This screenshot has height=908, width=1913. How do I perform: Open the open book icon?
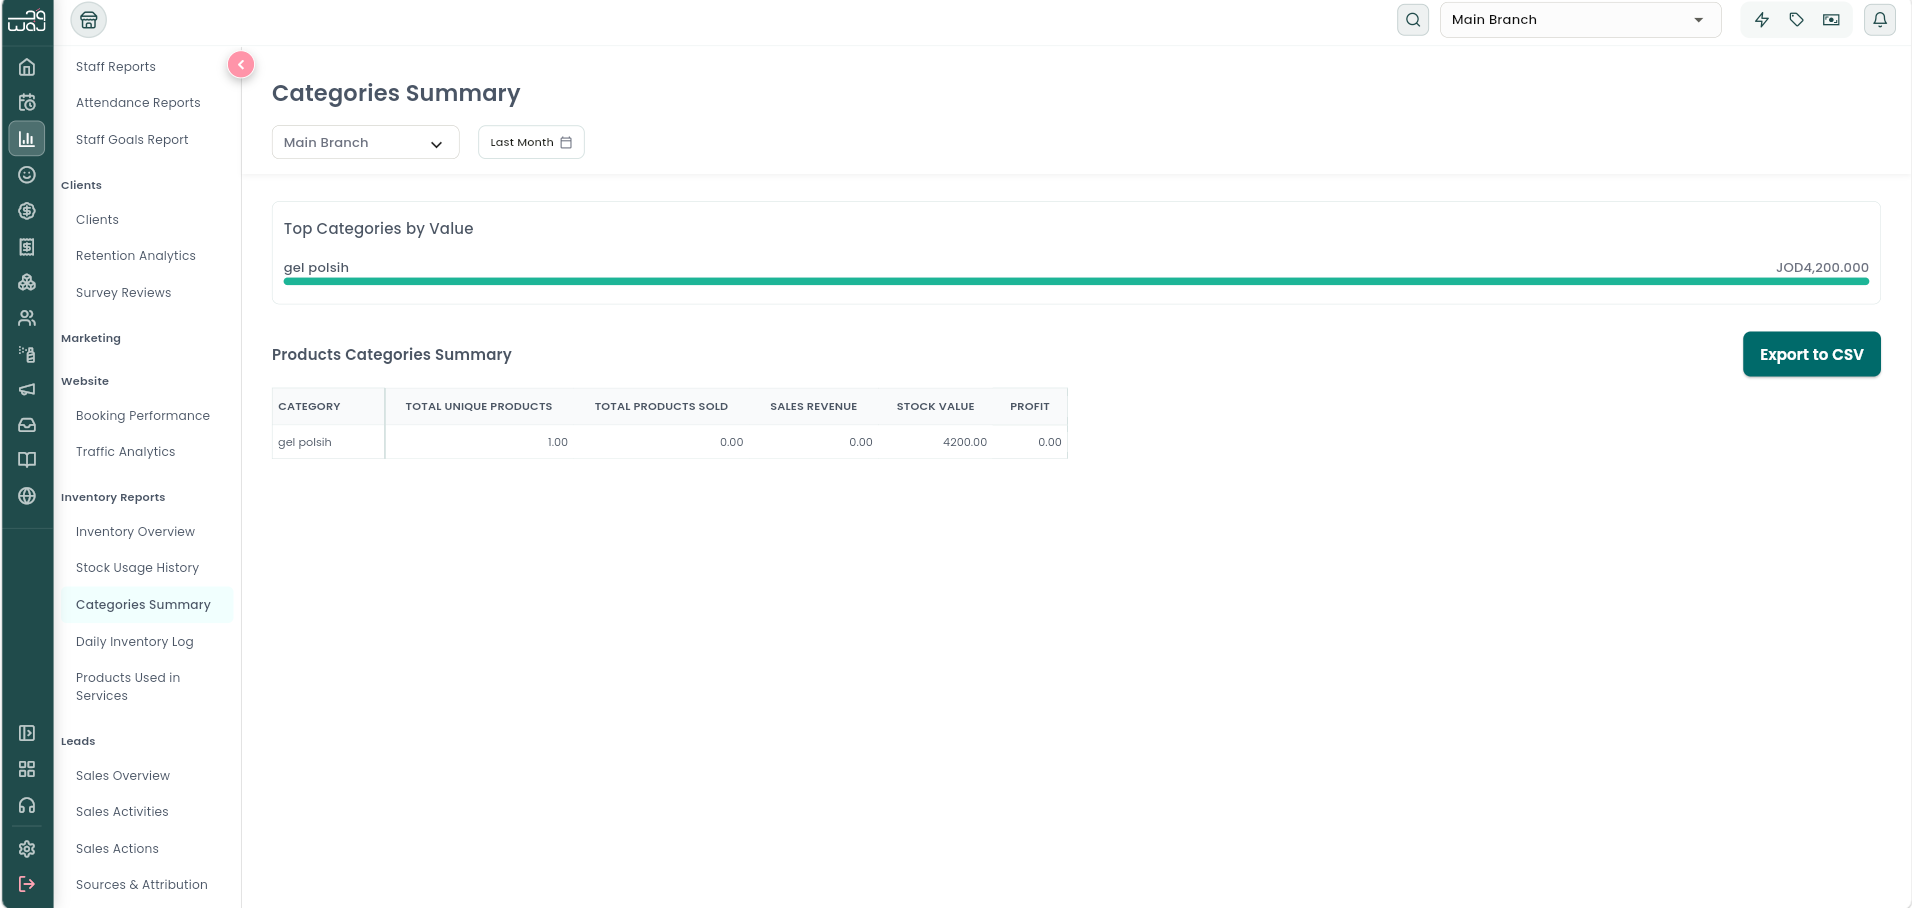pyautogui.click(x=27, y=460)
